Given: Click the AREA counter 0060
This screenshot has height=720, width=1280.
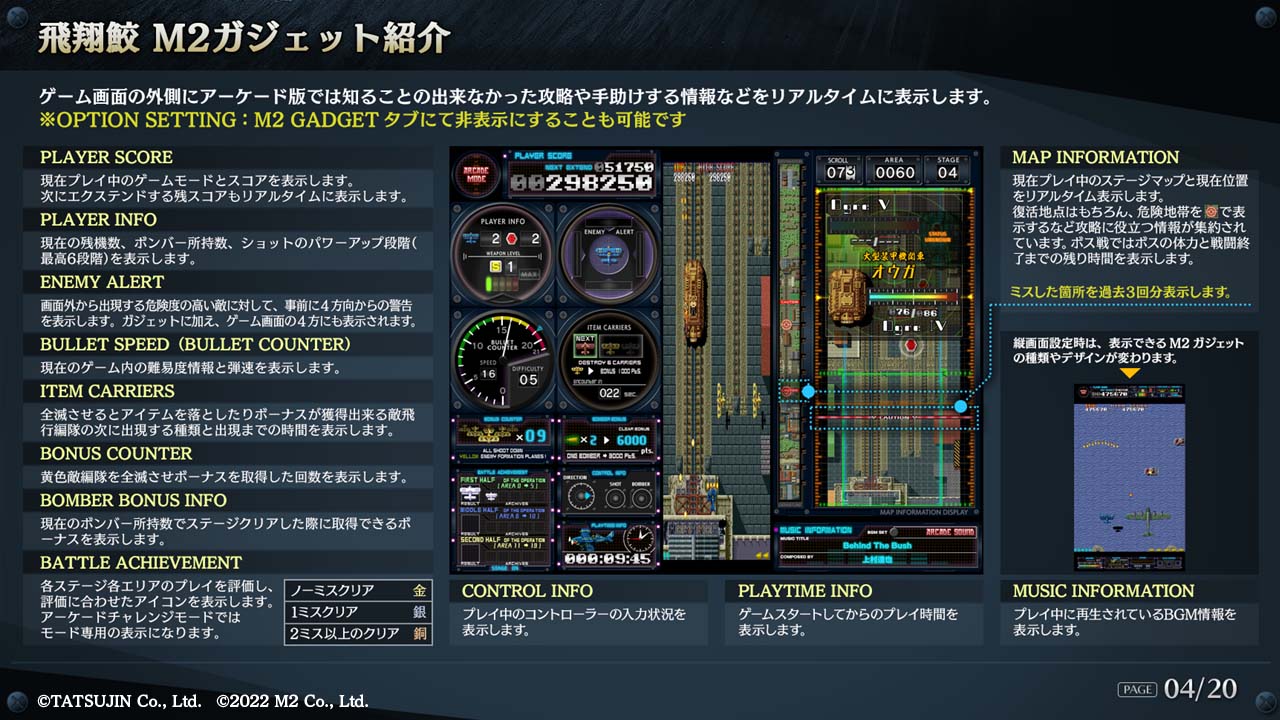Looking at the screenshot, I should (x=894, y=172).
